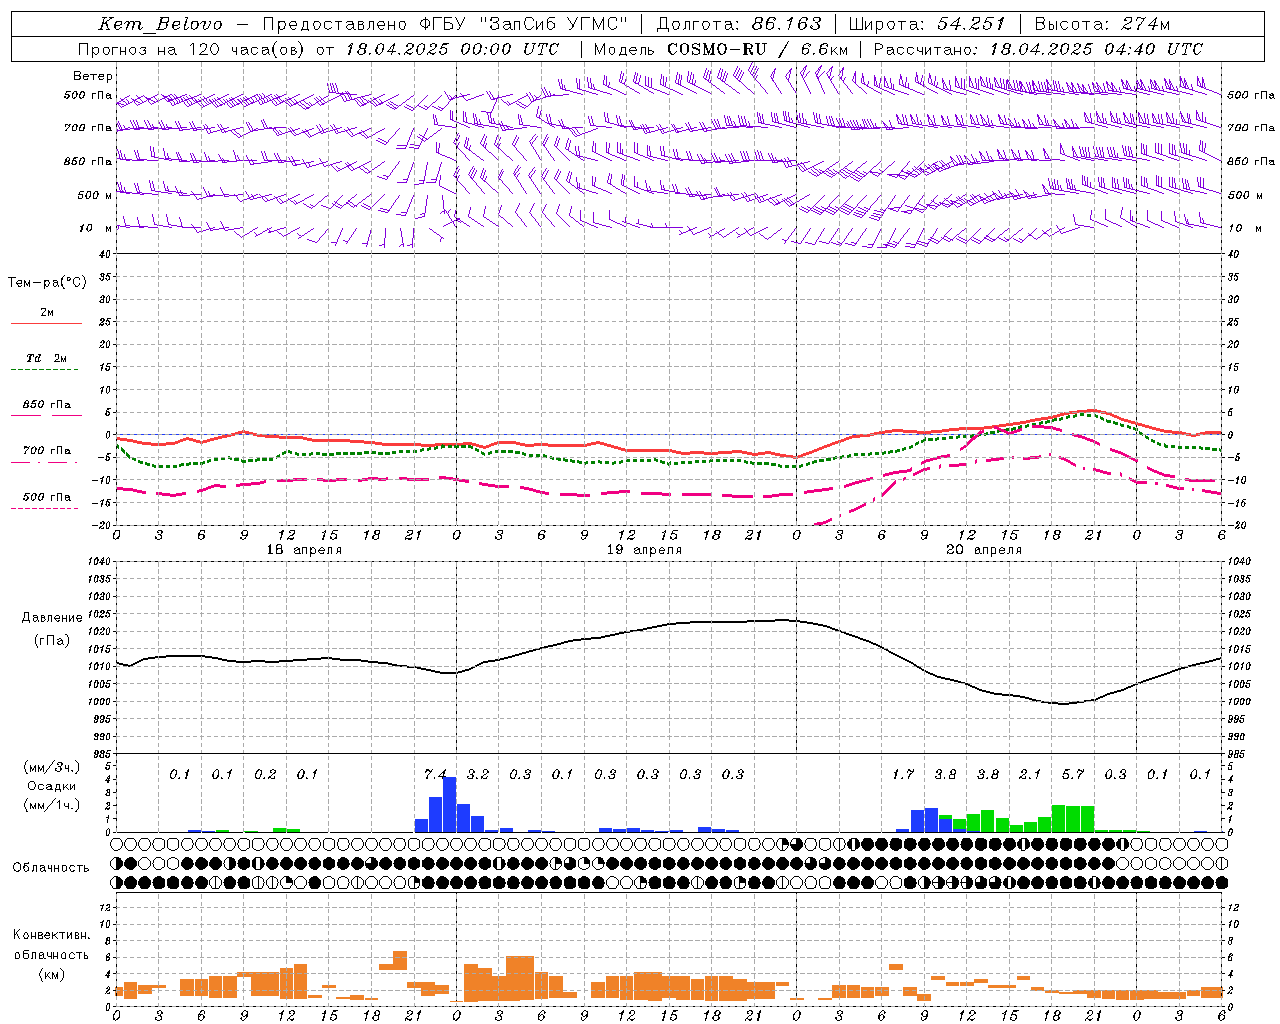1280x1024 pixels.
Task: Click the forecast line Прогноз на 120 часа(ов)
Action: click(193, 49)
